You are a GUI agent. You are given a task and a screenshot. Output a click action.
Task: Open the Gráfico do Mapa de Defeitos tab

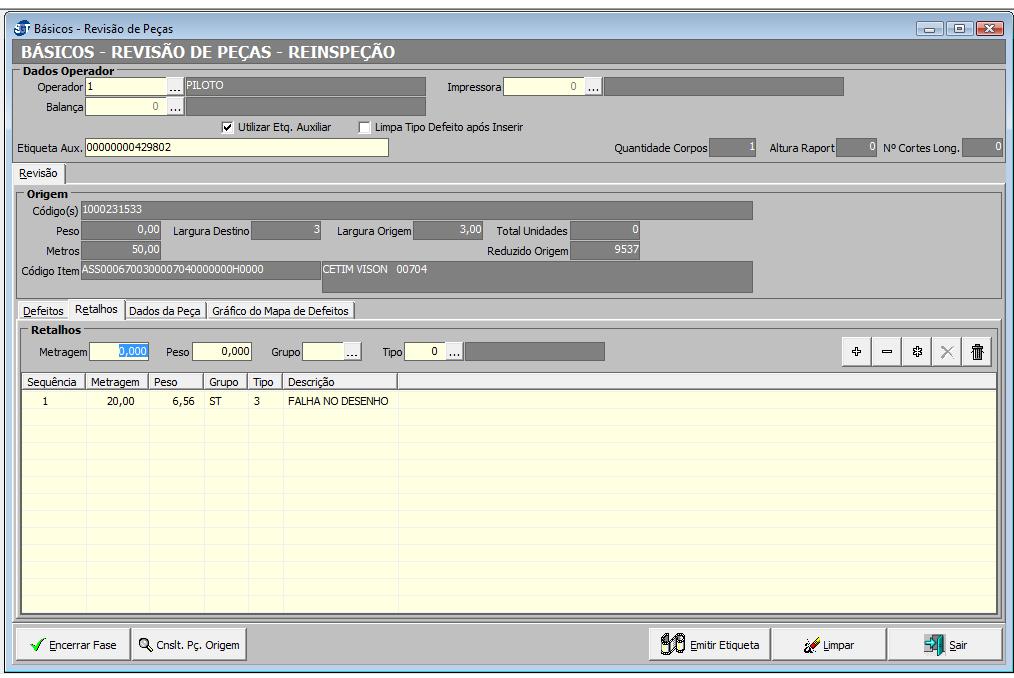coord(280,311)
